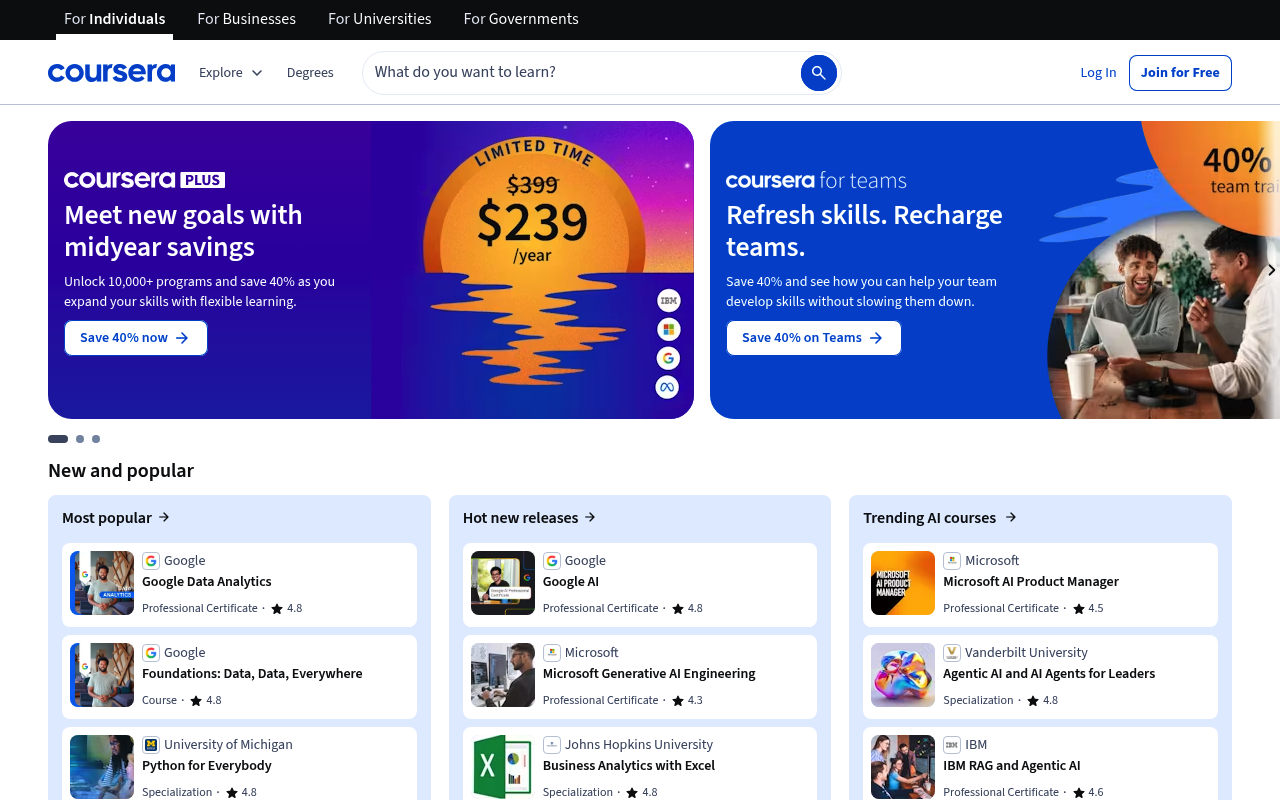
Task: Click the Meet new goals with midyear savings heading
Action: point(183,231)
